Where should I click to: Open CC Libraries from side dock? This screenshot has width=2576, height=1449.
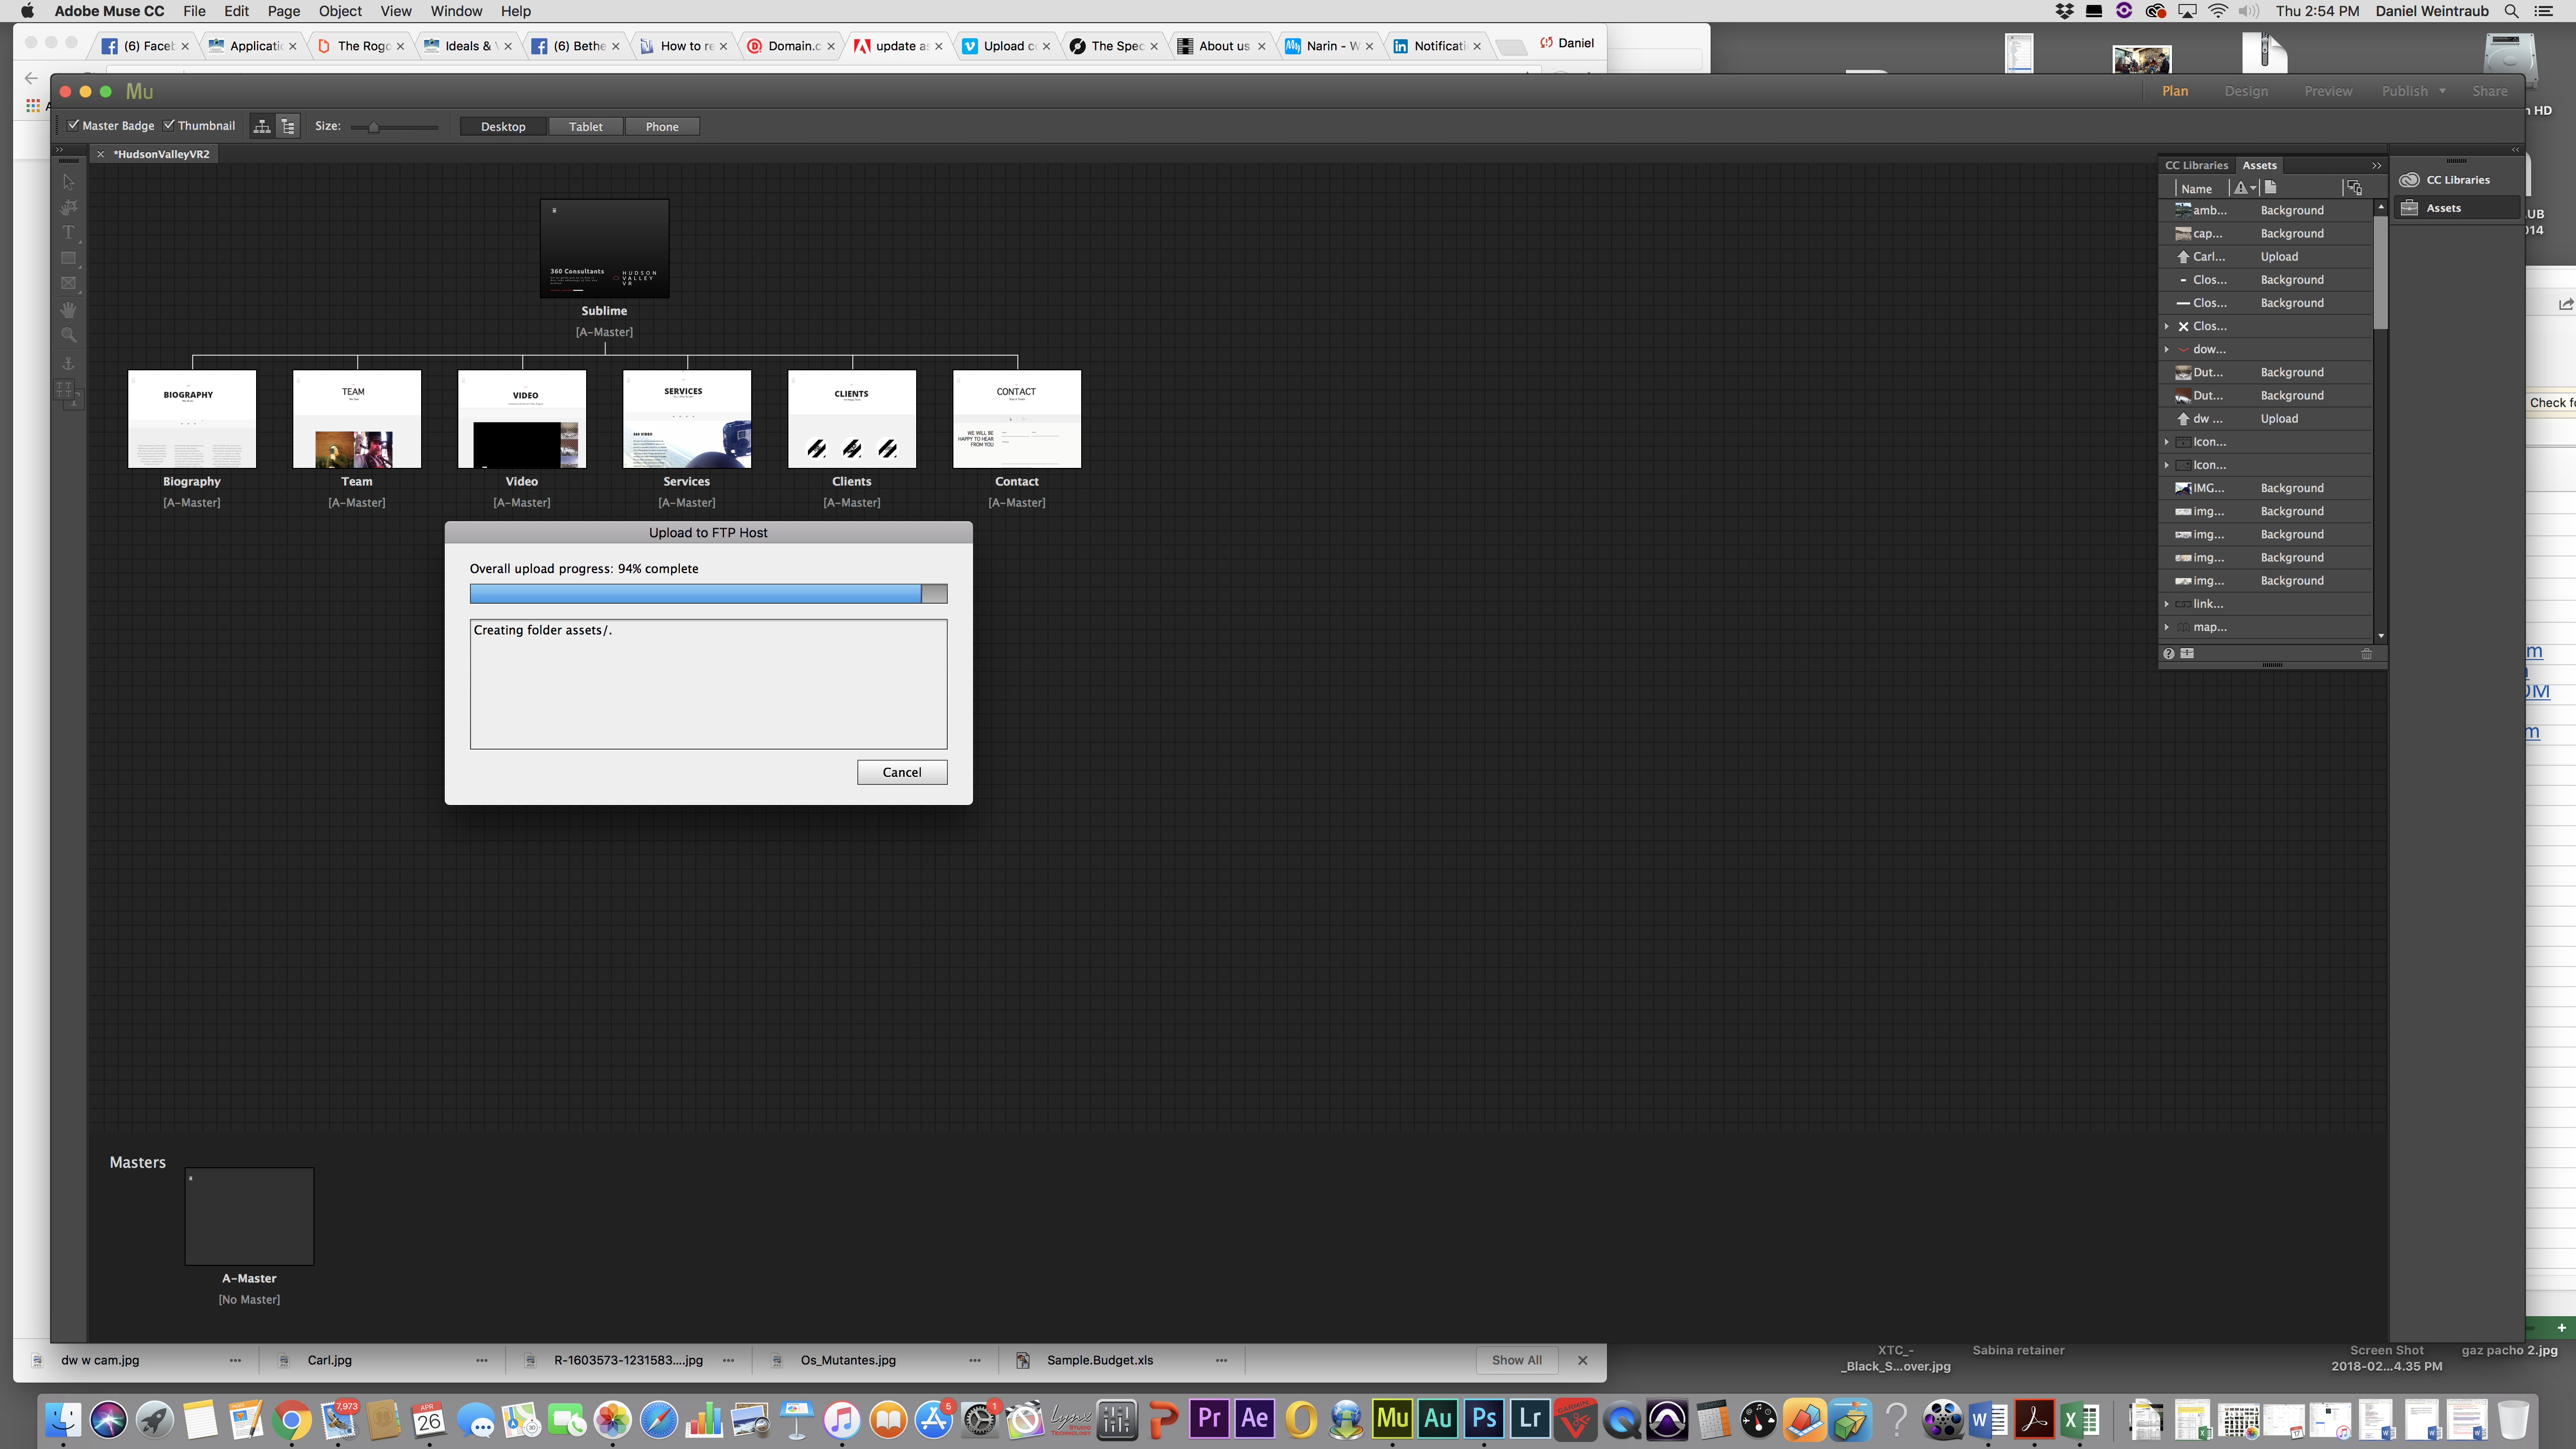2456,180
